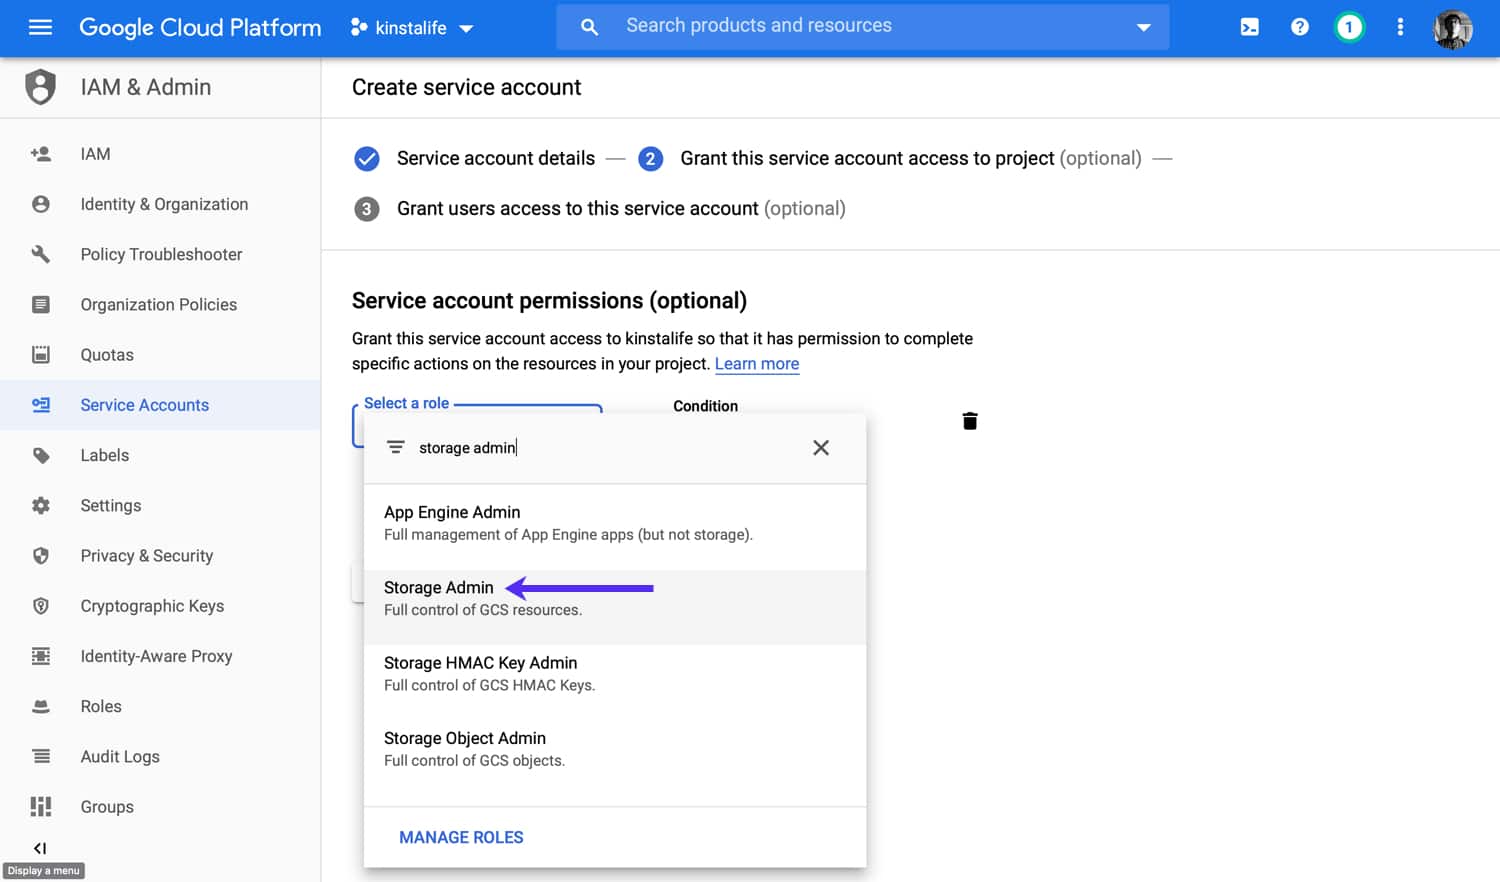Select the Storage Admin role
Image resolution: width=1500 pixels, height=882 pixels.
tap(438, 587)
